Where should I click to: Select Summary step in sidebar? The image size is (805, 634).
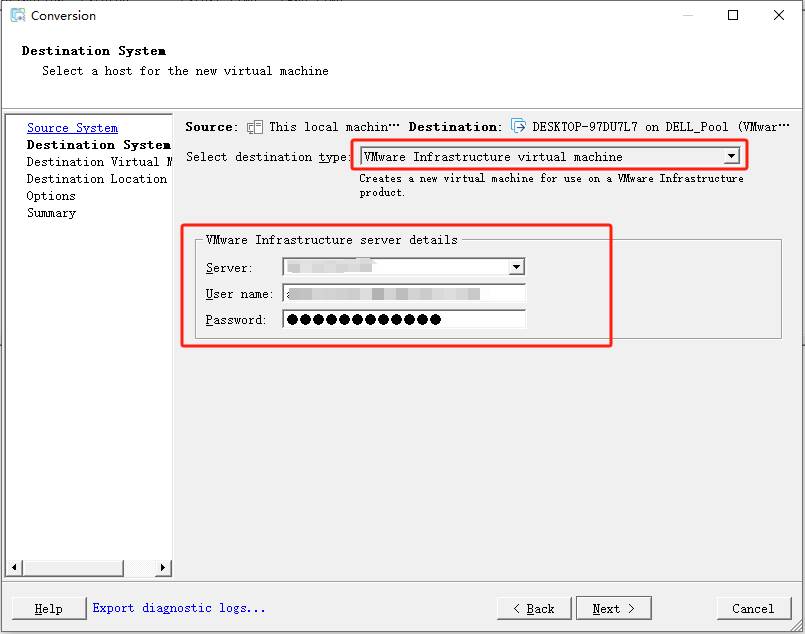51,213
